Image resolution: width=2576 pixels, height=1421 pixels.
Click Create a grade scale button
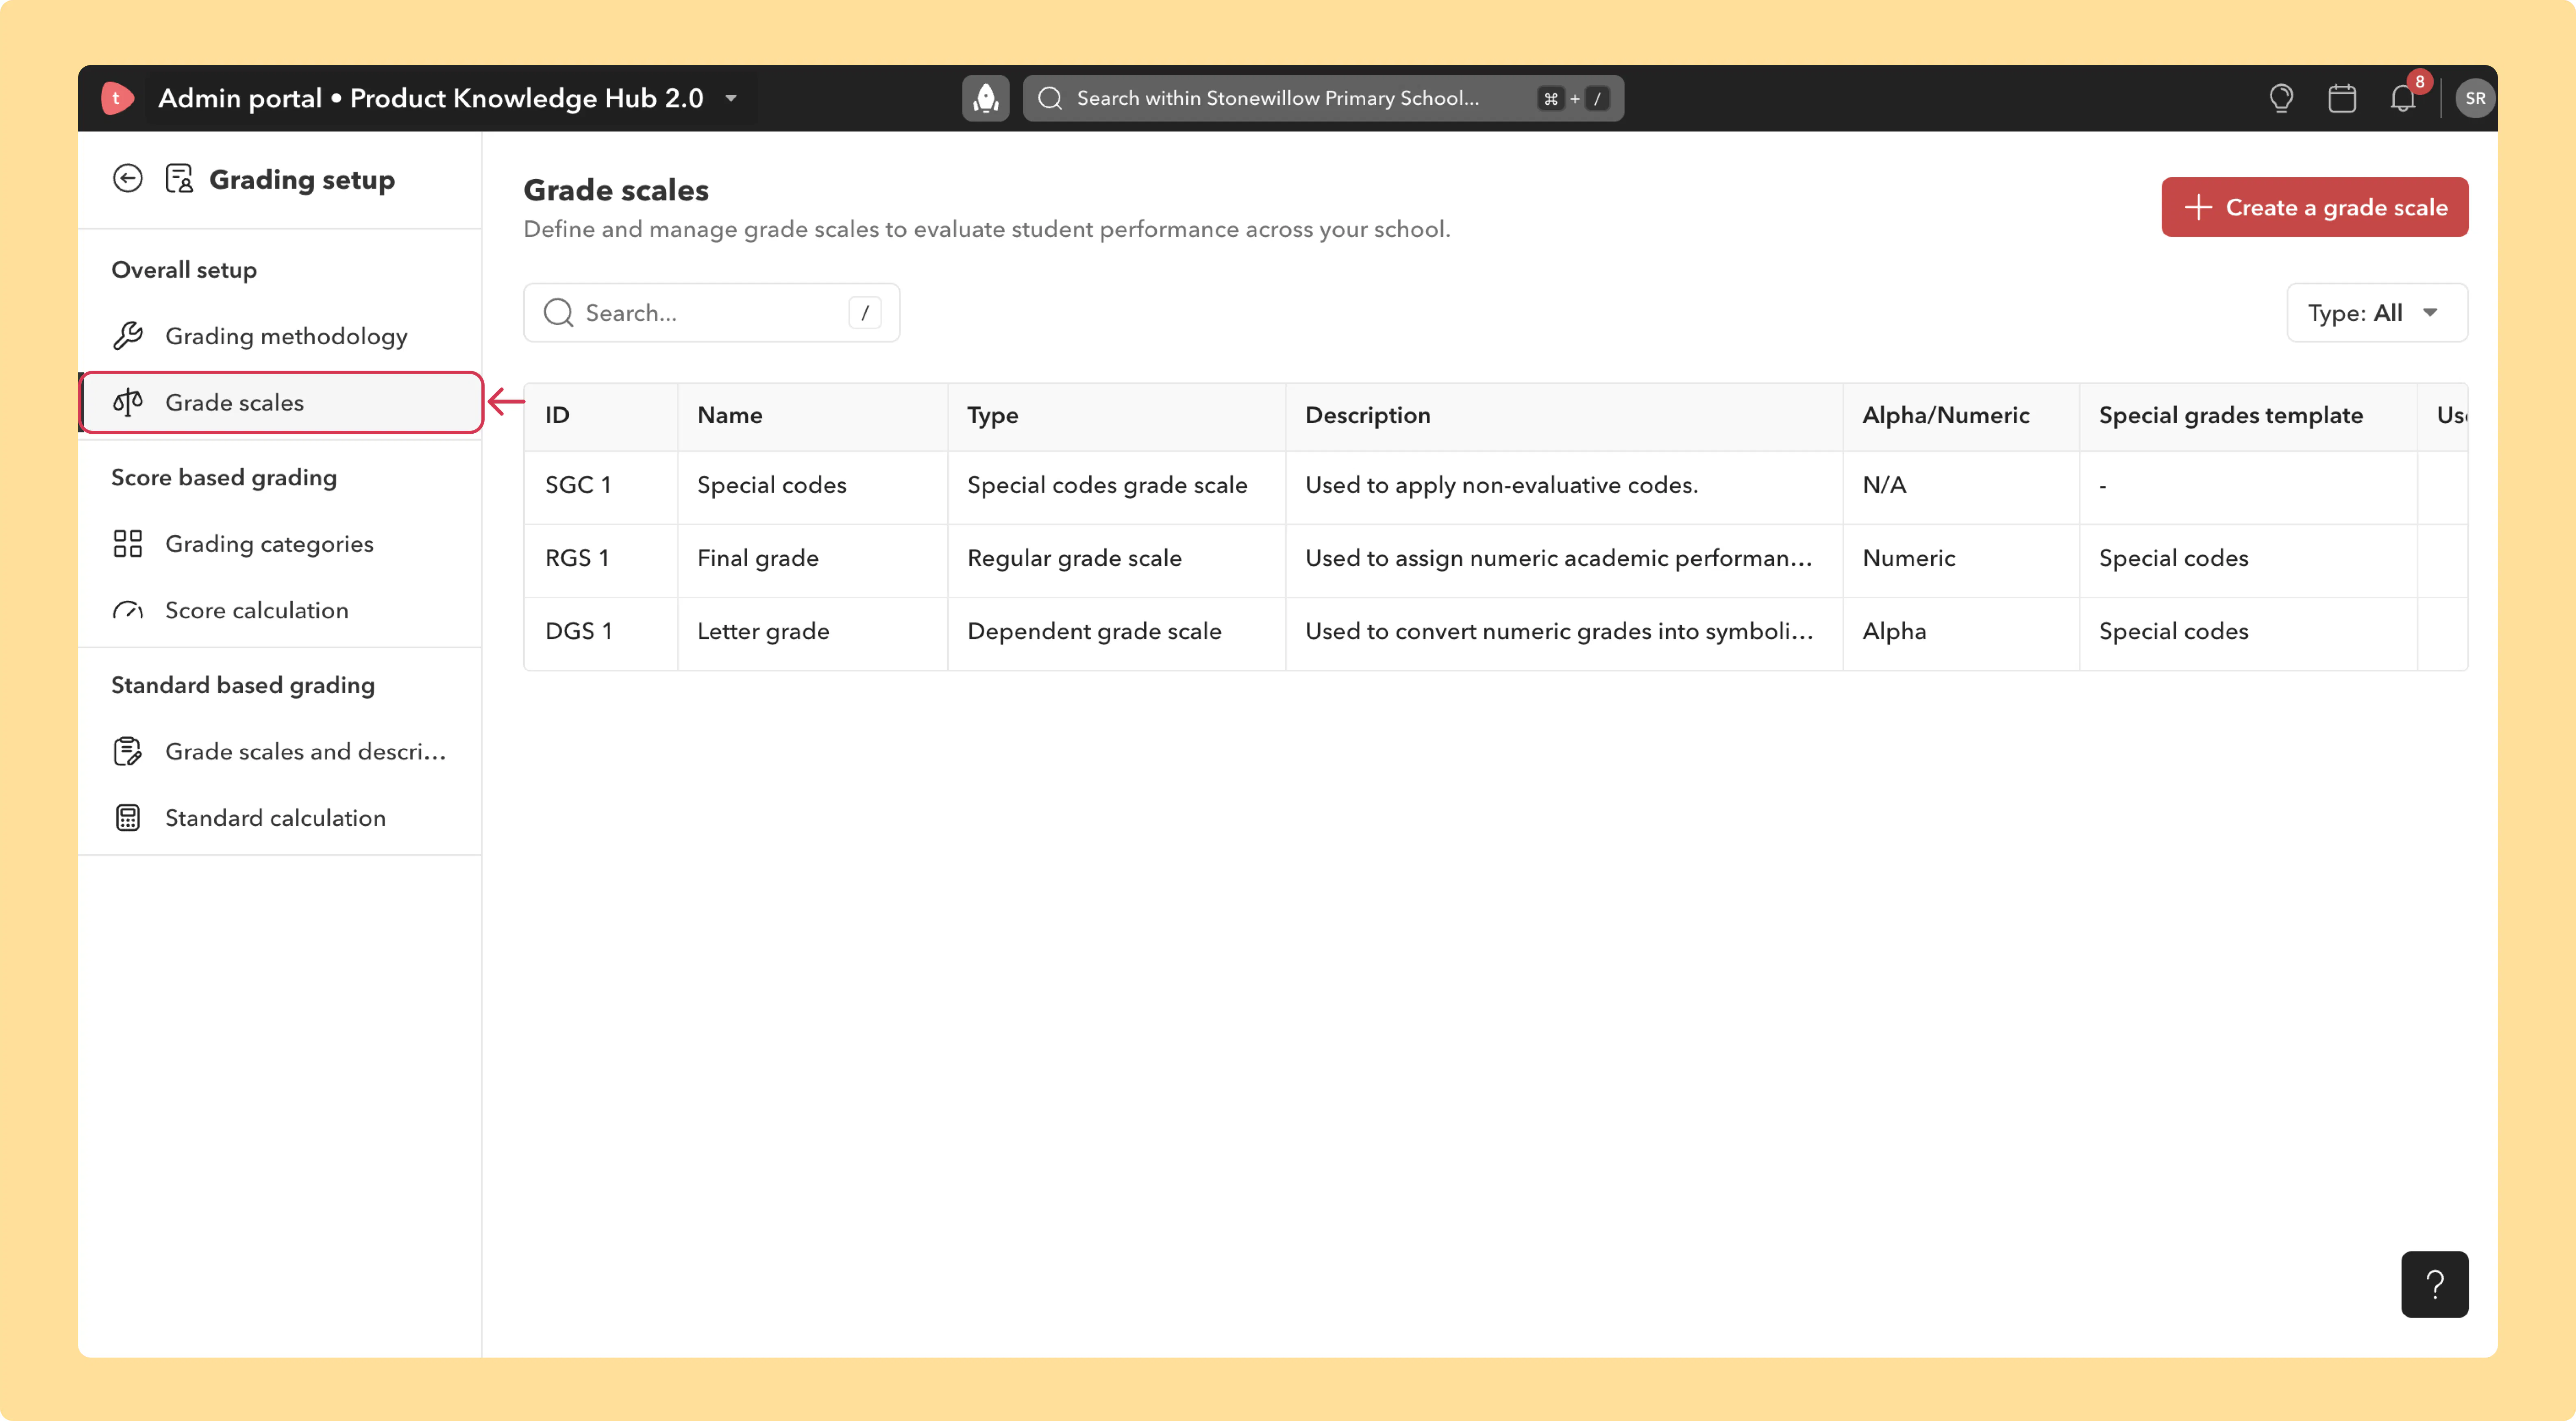pyautogui.click(x=2314, y=207)
